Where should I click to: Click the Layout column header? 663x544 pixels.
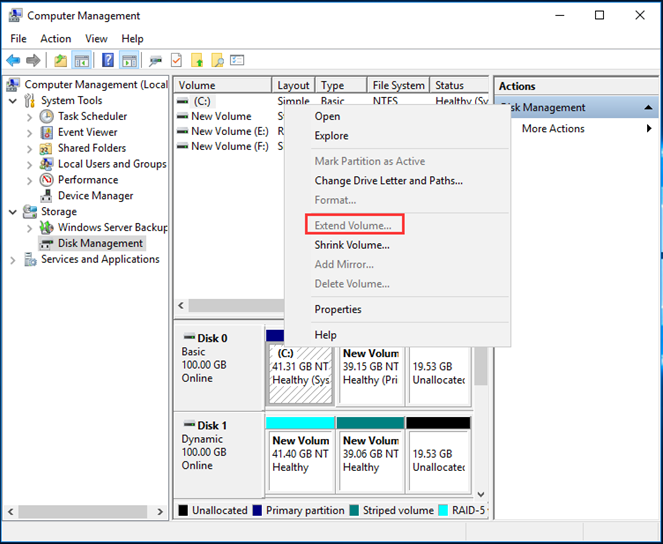tap(293, 85)
